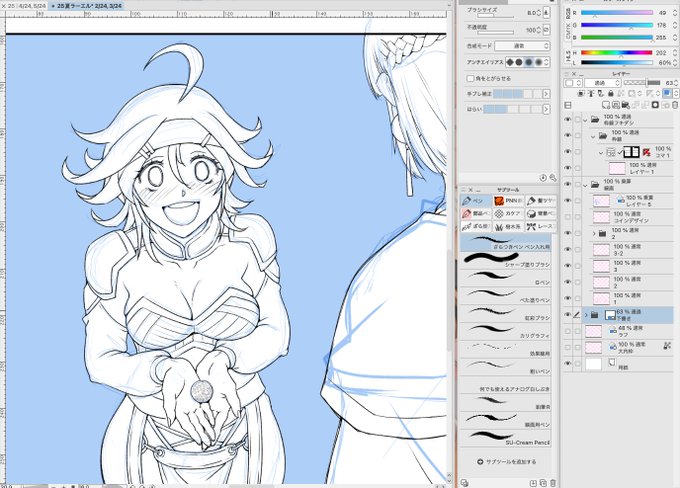This screenshot has width=680, height=488.
Task: Select the カケア sub tool group tab
Action: [508, 213]
